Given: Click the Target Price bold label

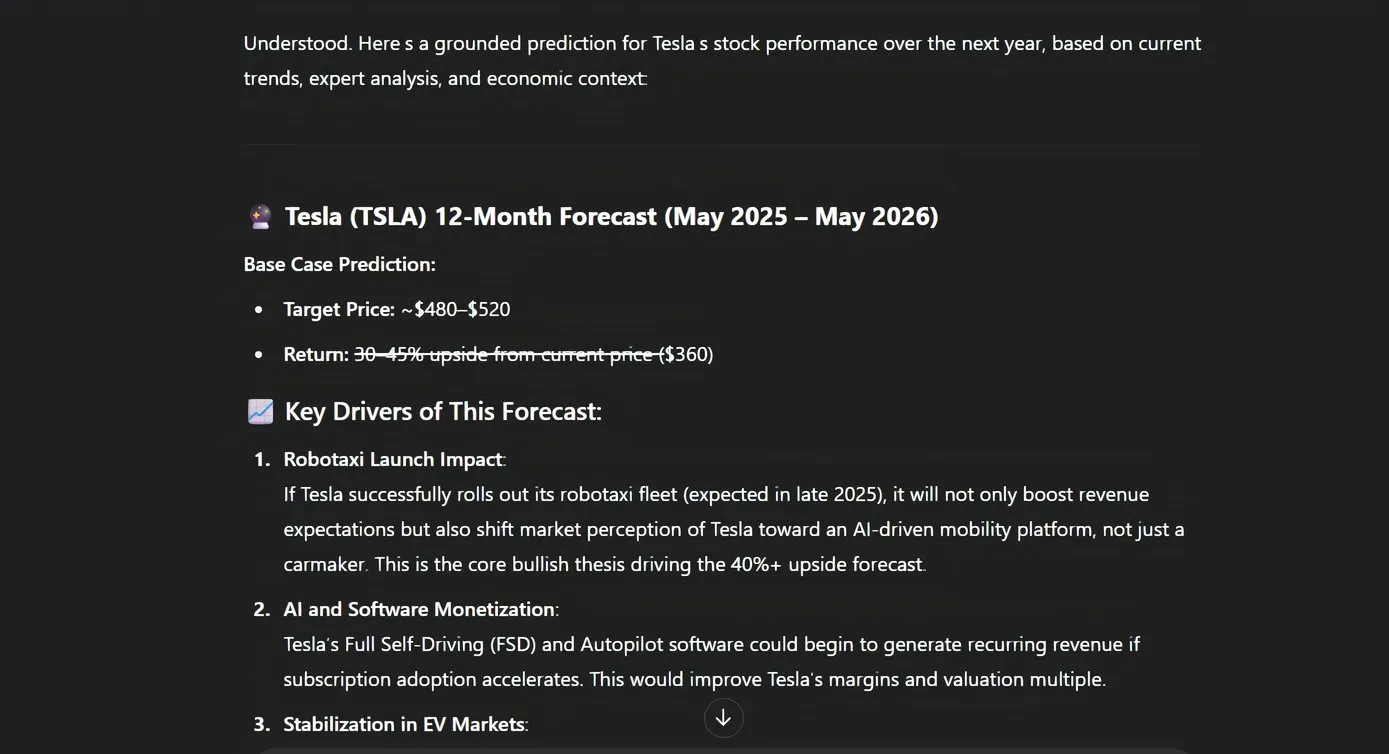Looking at the screenshot, I should click(339, 310).
